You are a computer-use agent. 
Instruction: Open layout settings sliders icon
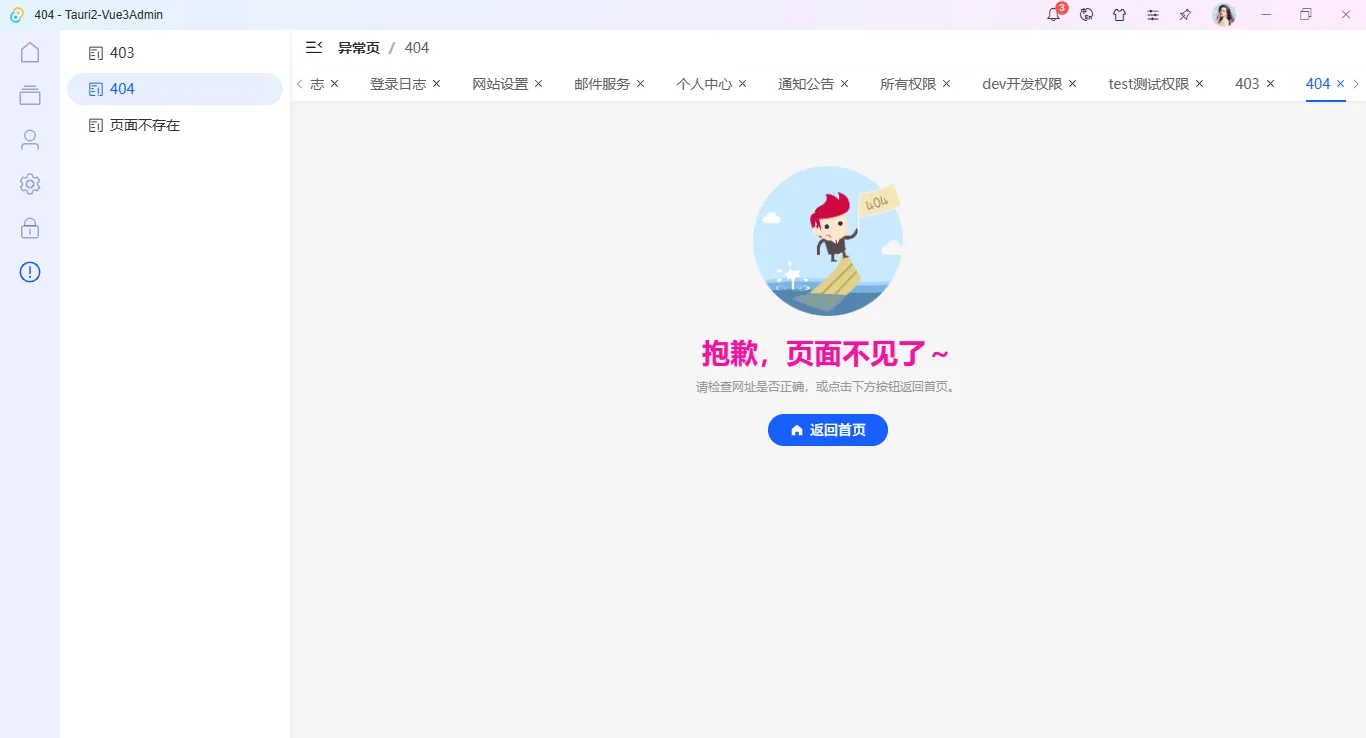click(1152, 14)
